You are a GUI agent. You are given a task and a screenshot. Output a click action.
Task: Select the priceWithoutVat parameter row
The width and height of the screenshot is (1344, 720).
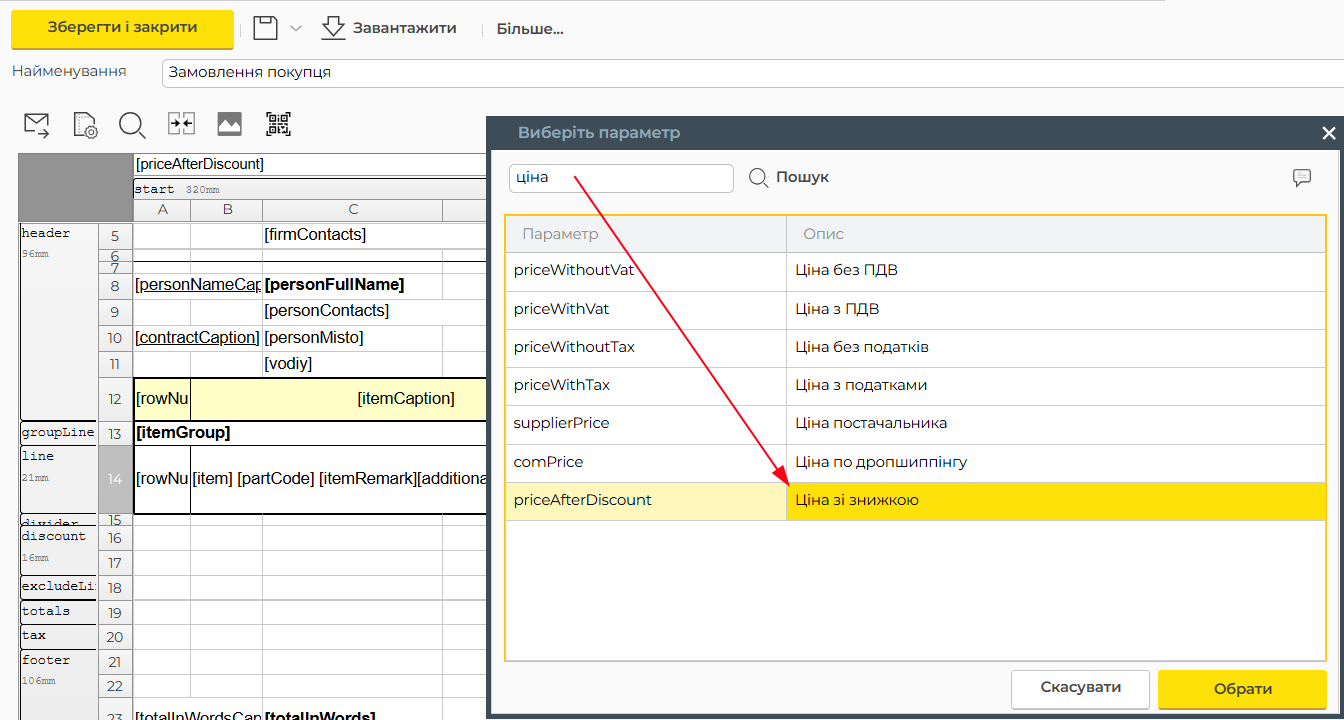point(916,271)
